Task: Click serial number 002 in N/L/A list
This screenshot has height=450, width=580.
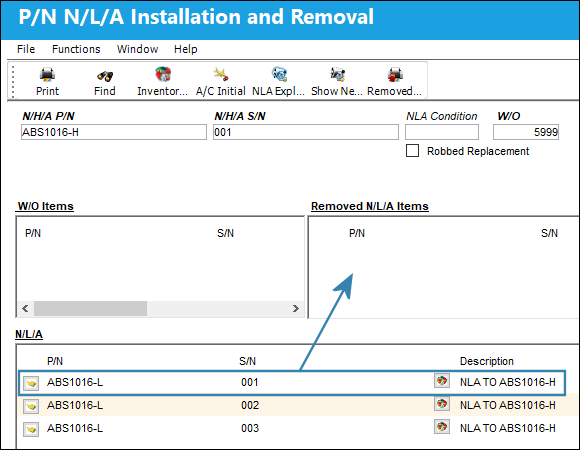Action: click(x=250, y=405)
